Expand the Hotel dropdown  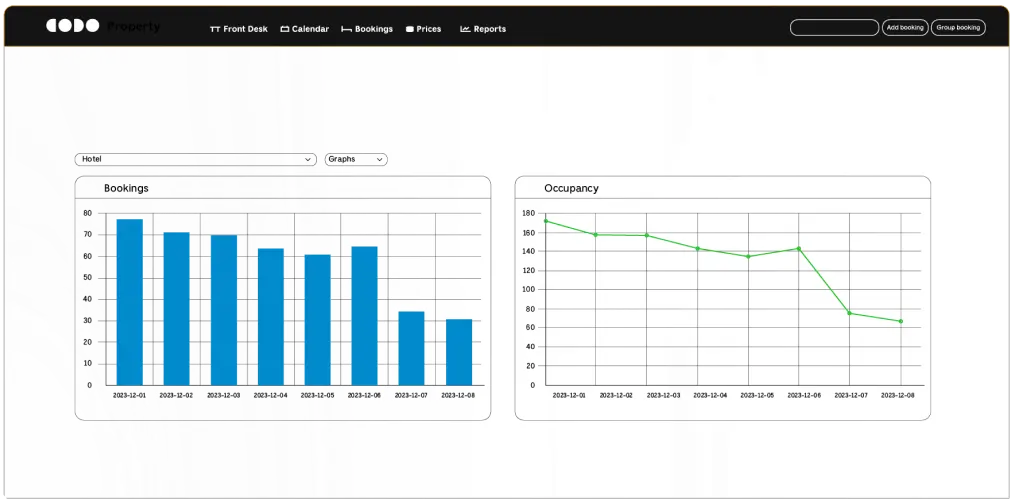(196, 159)
